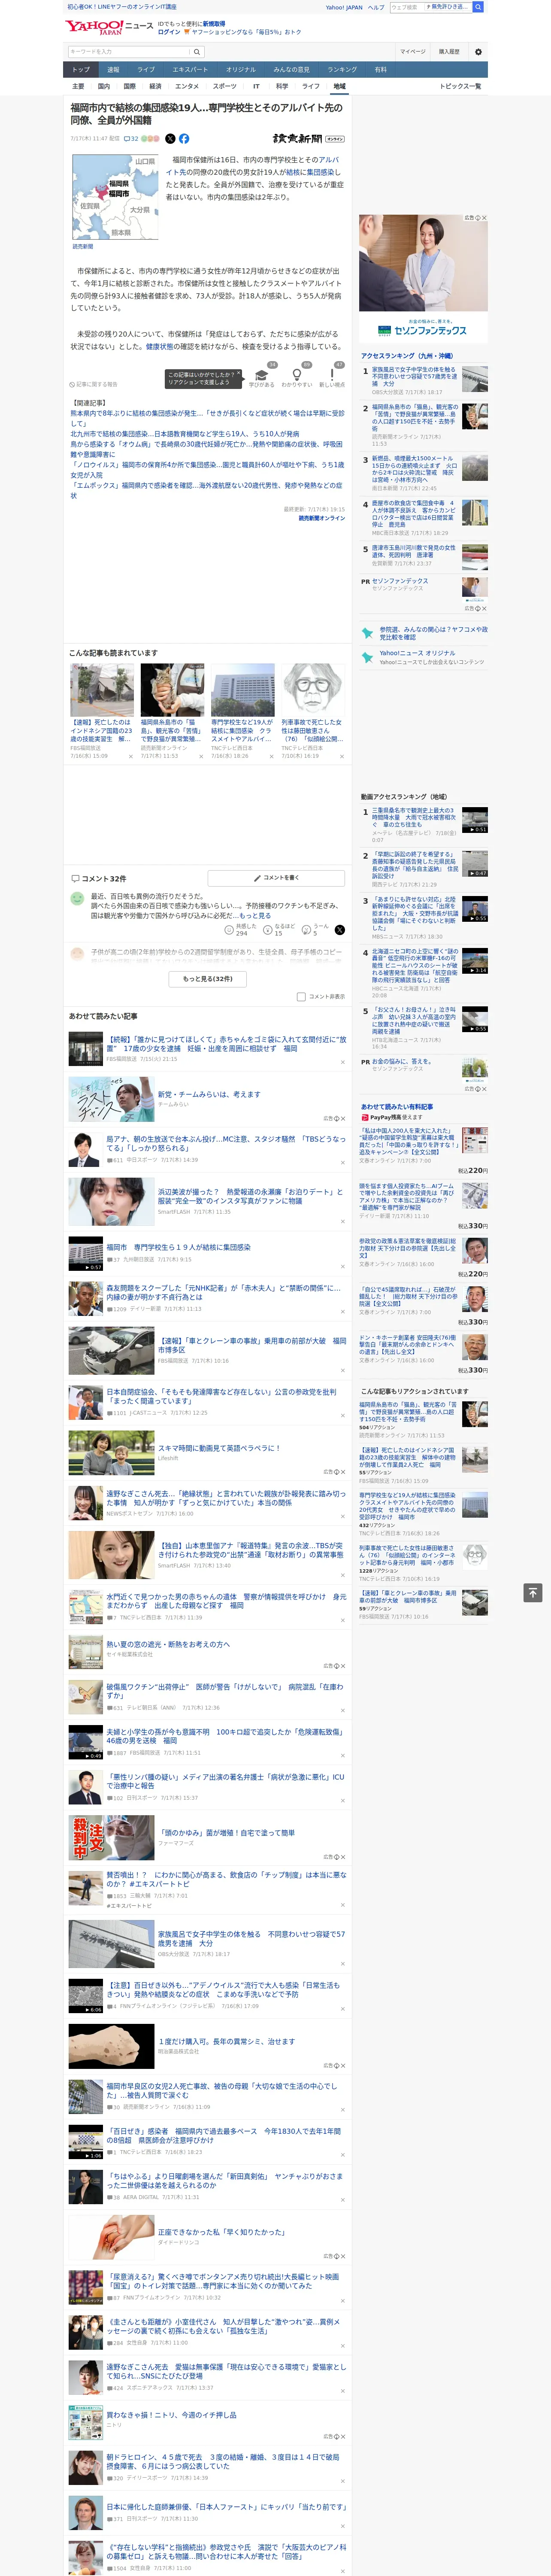This screenshot has width=551, height=2576.
Task: Open thumbnail of 専門学校生など19人が結核 card
Action: pos(242,690)
